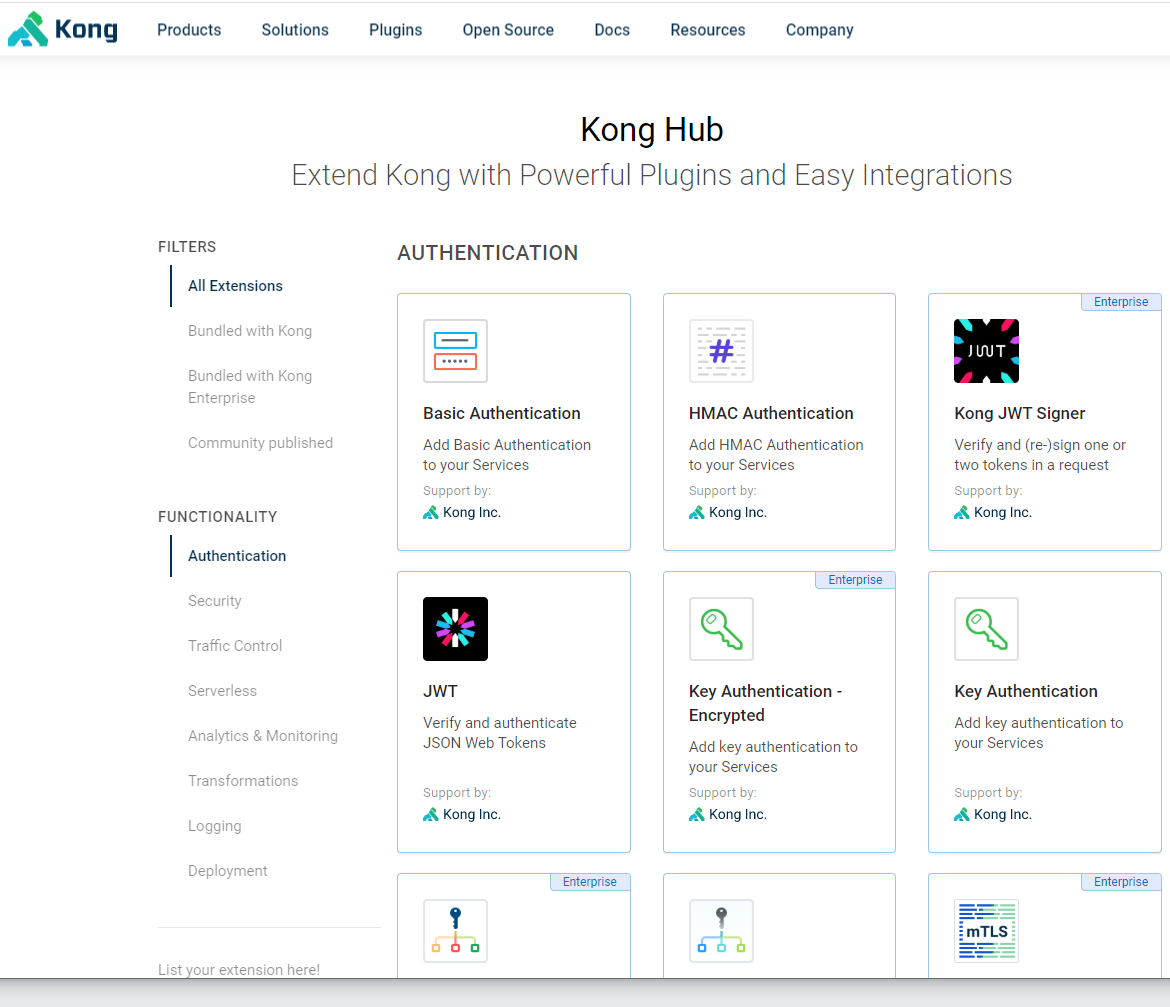The image size is (1170, 1007).
Task: Click Enterprise badge on colored key-hierarchy card
Action: [x=589, y=882]
